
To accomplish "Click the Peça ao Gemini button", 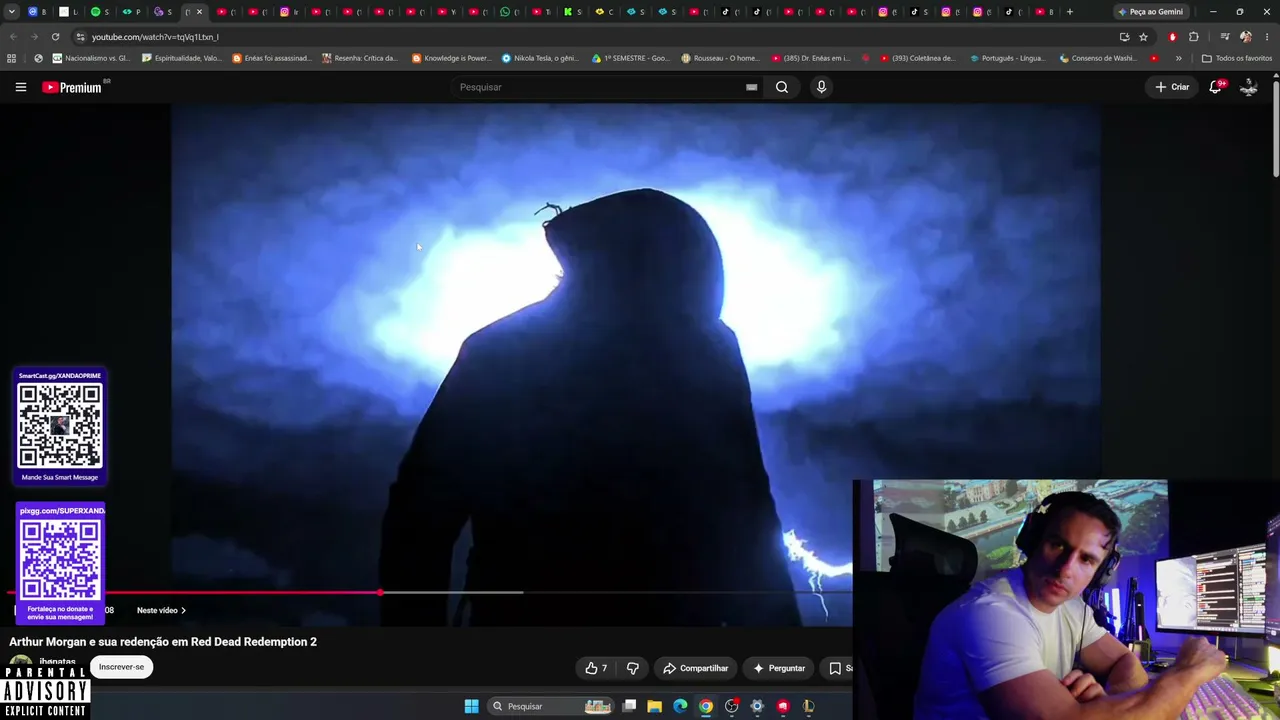I will click(1150, 12).
